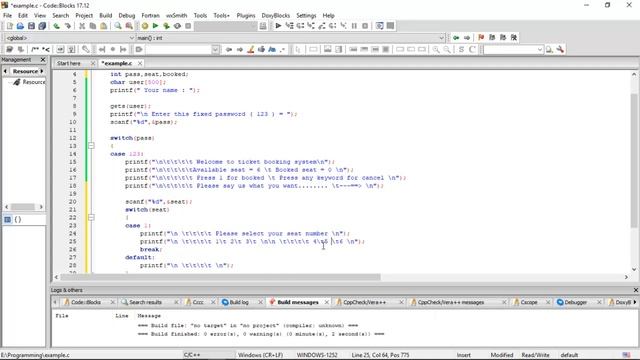Open the Plugins menu
Viewport: 640px width, 360px height.
[246, 16]
